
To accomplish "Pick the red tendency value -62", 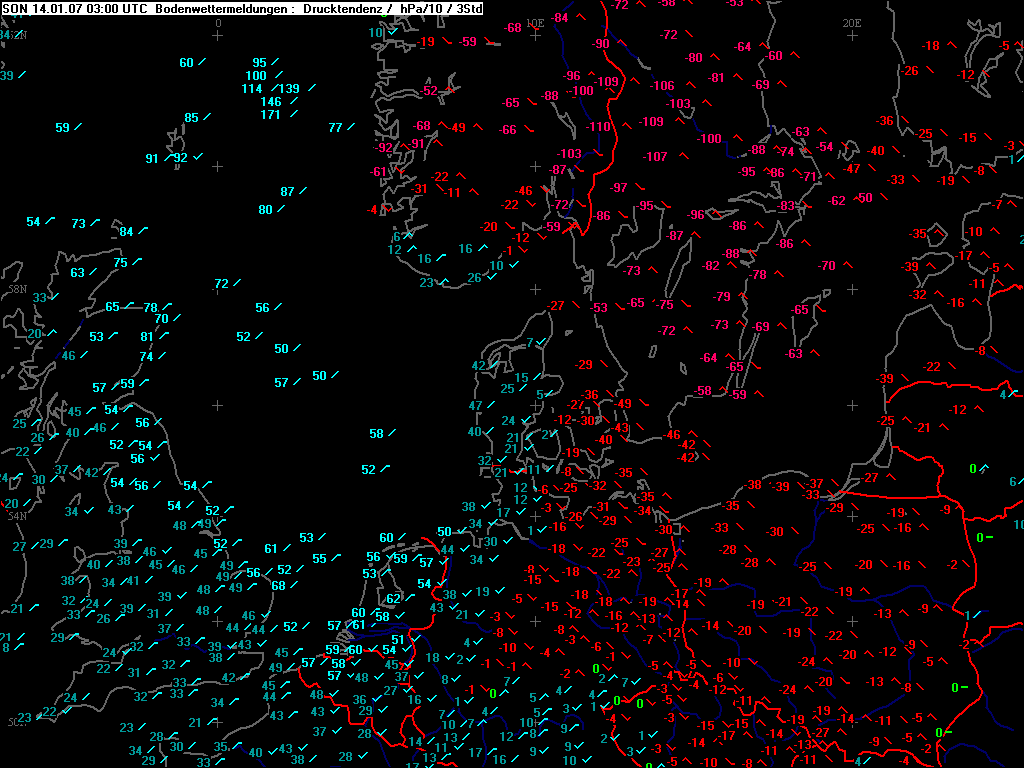I will tap(837, 201).
